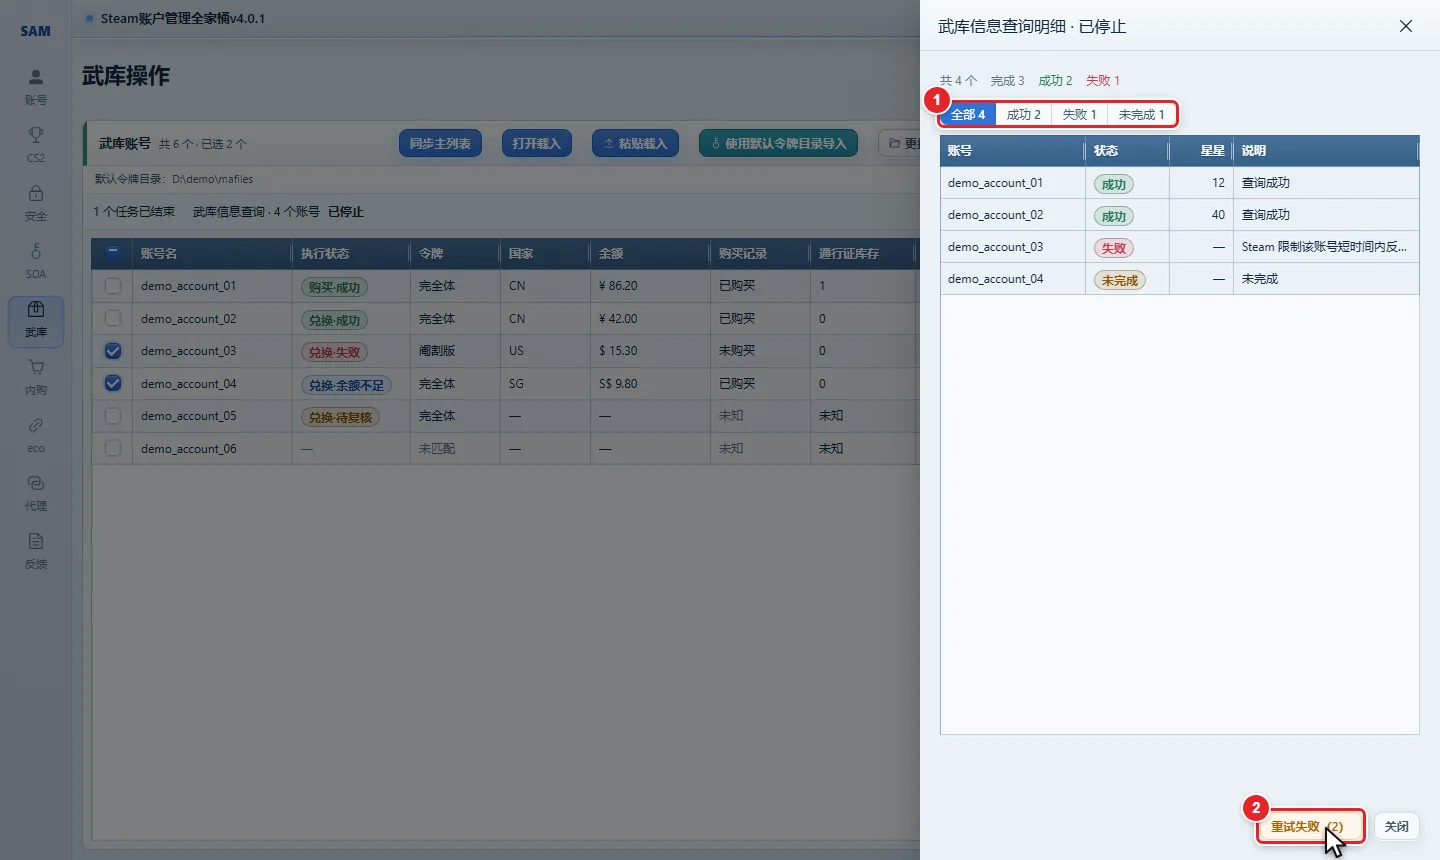Image resolution: width=1440 pixels, height=860 pixels.
Task: Open the 内购 cart section
Action: [36, 377]
